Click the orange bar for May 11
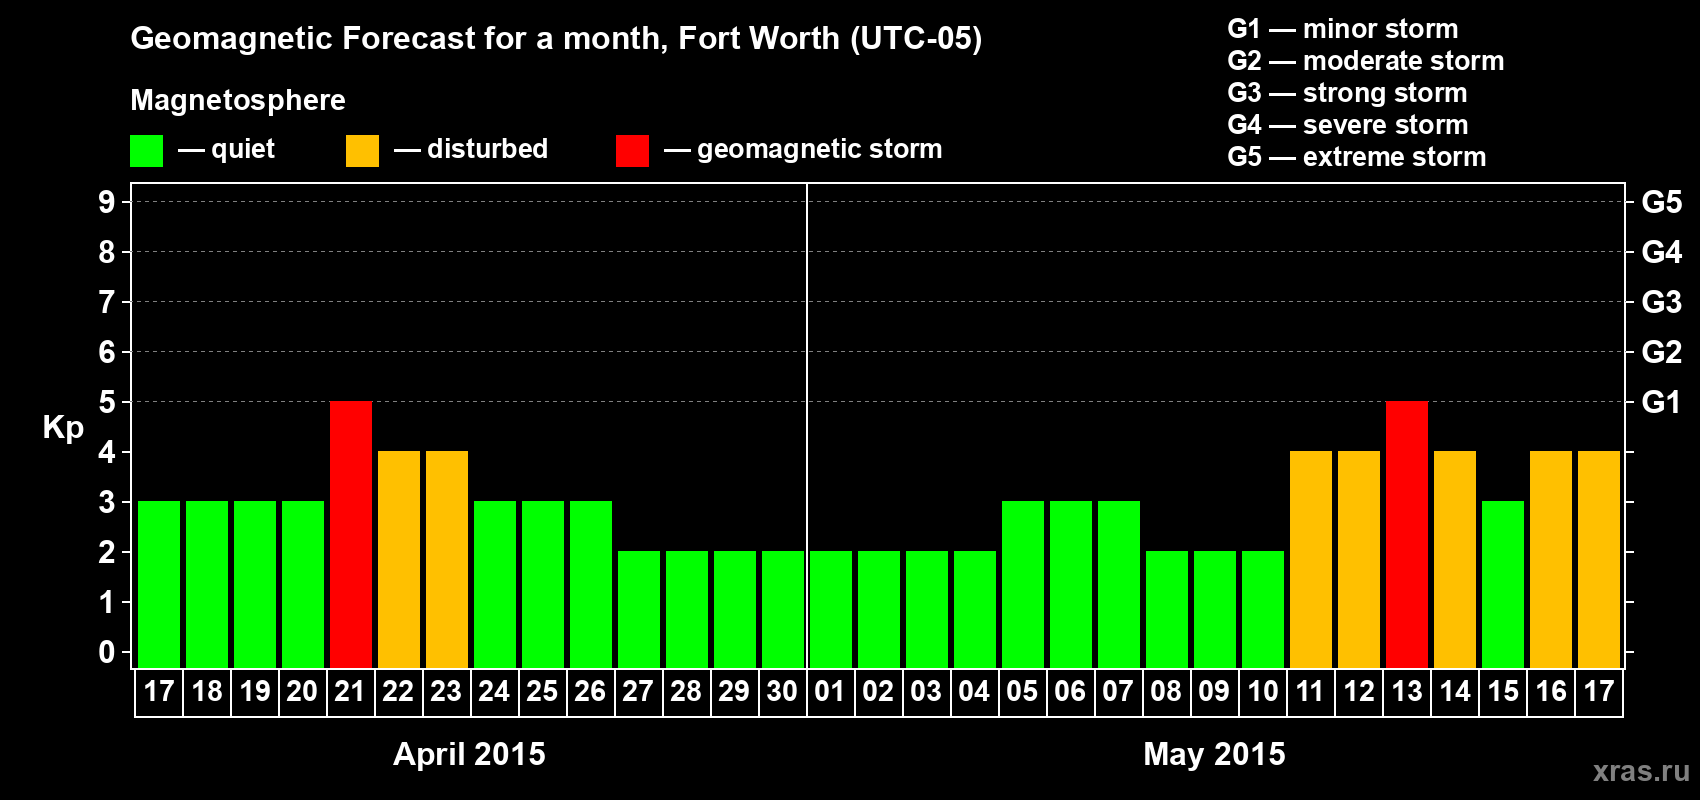Viewport: 1700px width, 800px height. click(x=1311, y=559)
